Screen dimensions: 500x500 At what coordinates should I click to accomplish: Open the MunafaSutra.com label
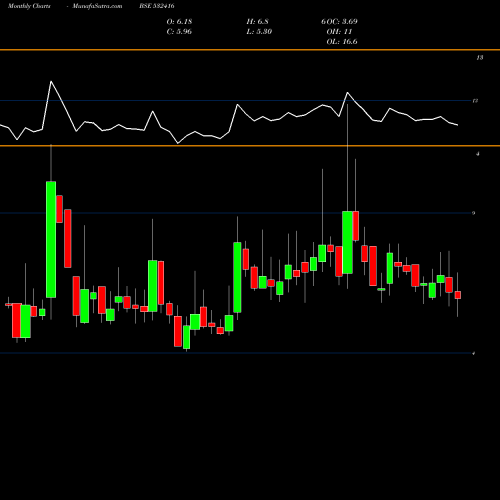point(97,6)
